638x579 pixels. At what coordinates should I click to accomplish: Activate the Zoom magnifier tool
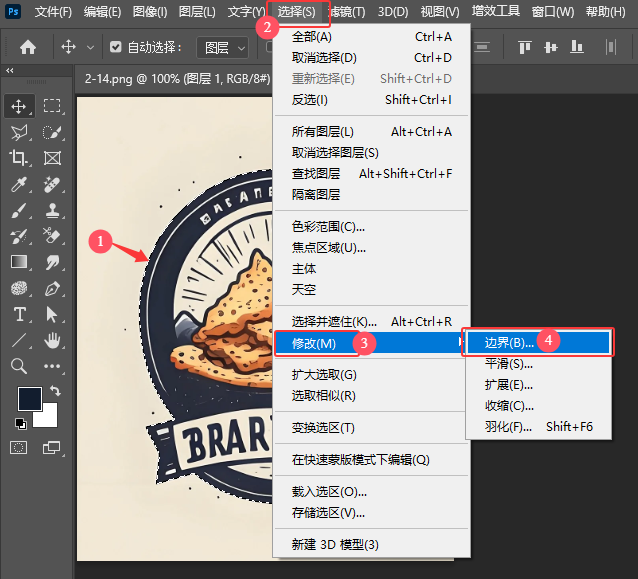pyautogui.click(x=19, y=366)
